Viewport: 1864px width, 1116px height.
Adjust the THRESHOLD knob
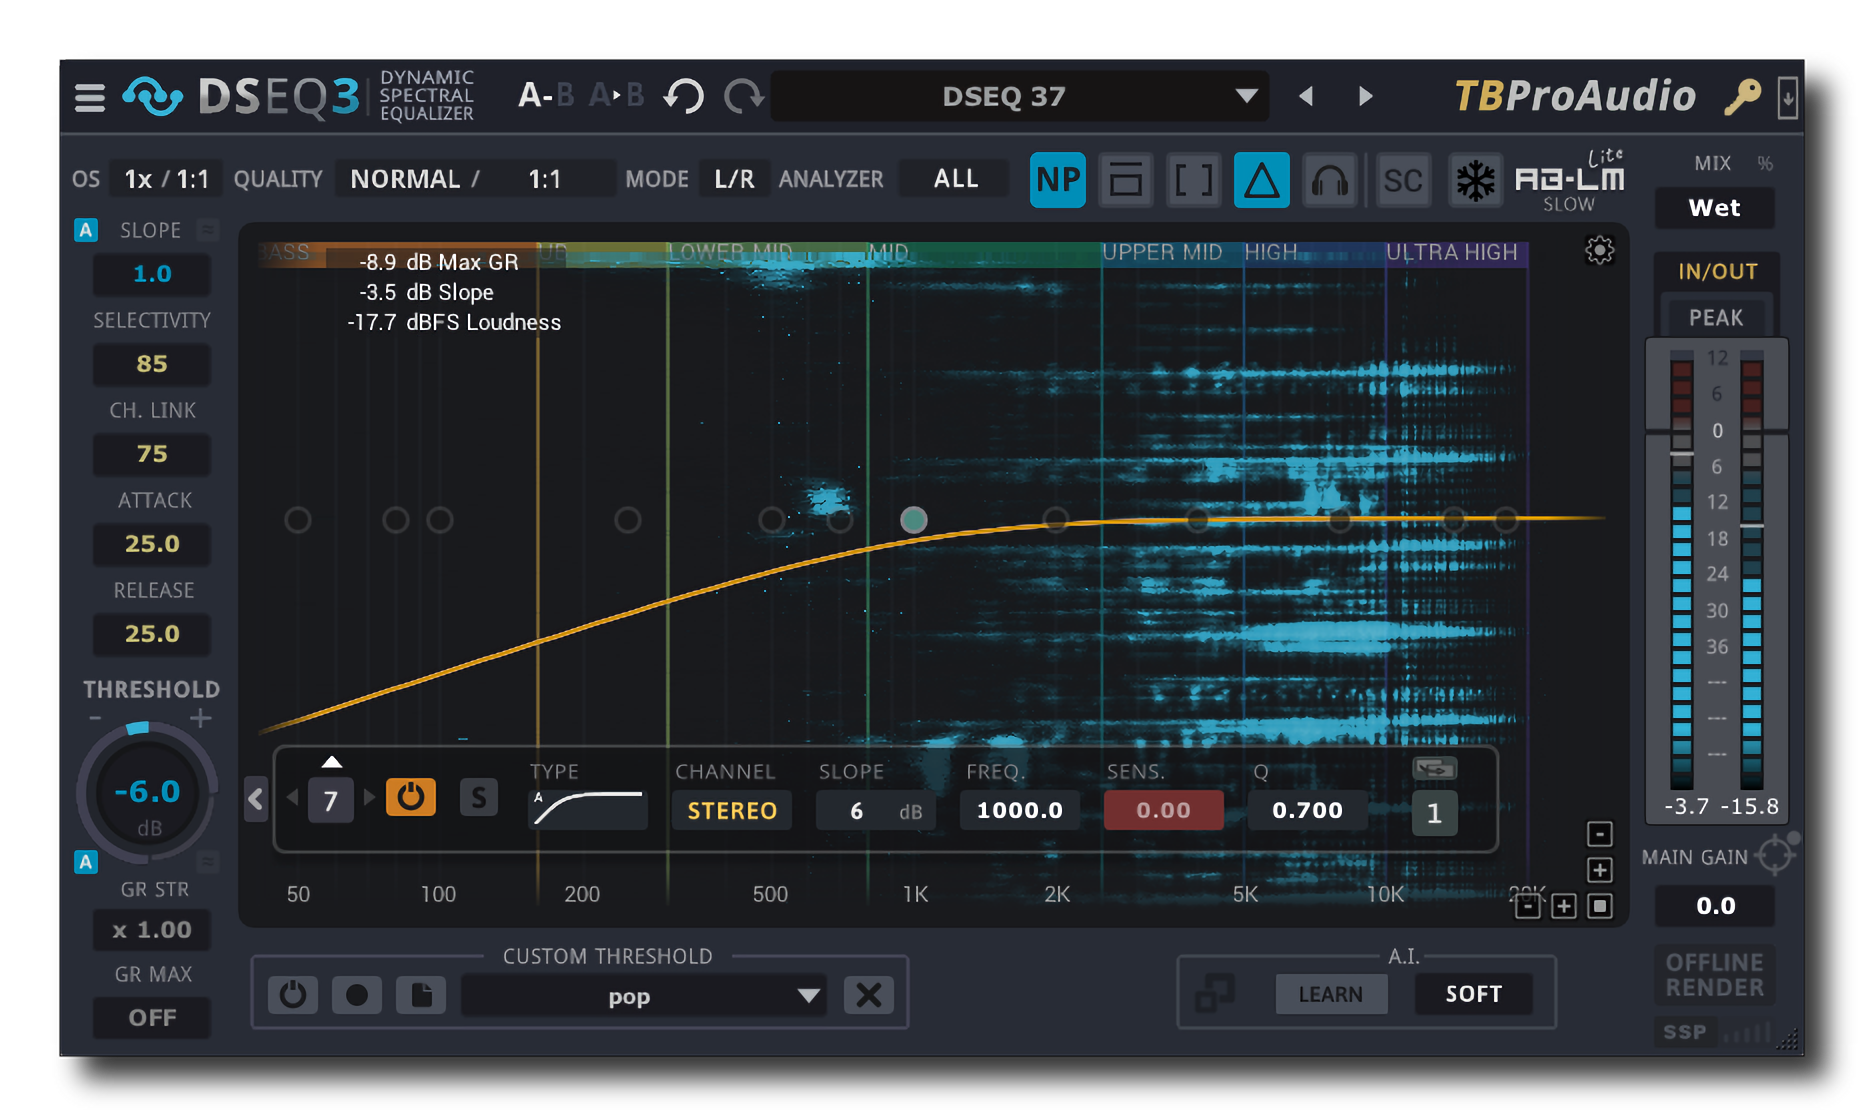coord(147,793)
